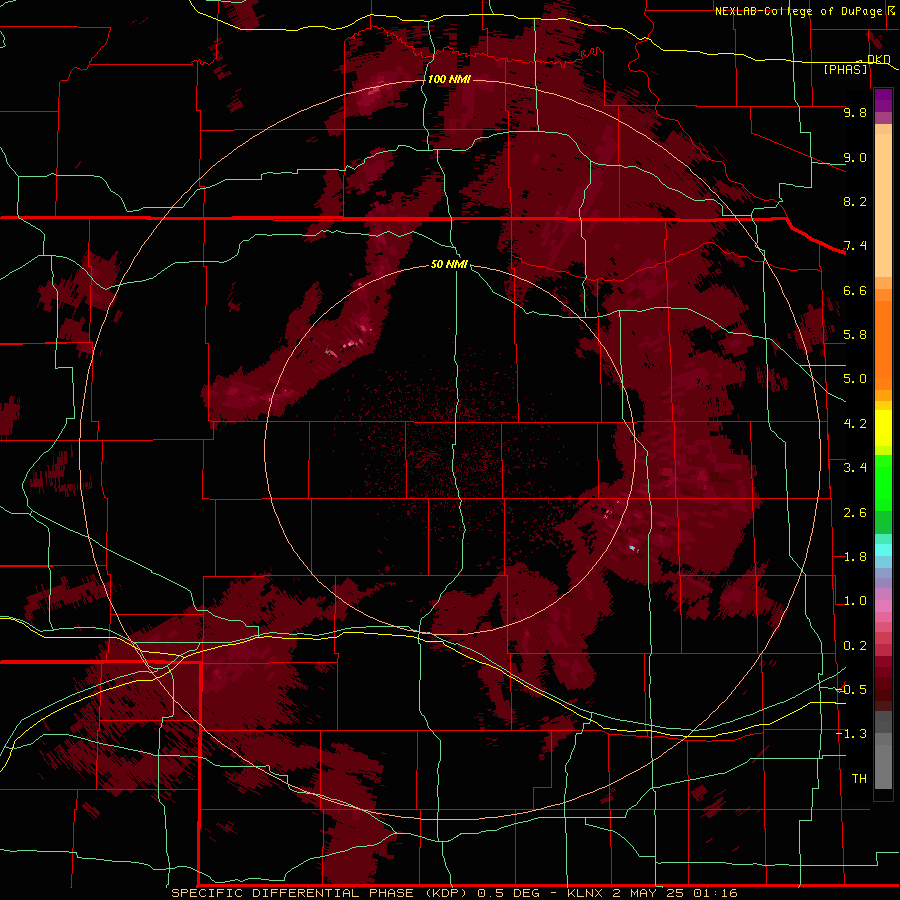Click the 1.8 value on color scale
Image resolution: width=900 pixels, height=900 pixels.
(x=855, y=557)
